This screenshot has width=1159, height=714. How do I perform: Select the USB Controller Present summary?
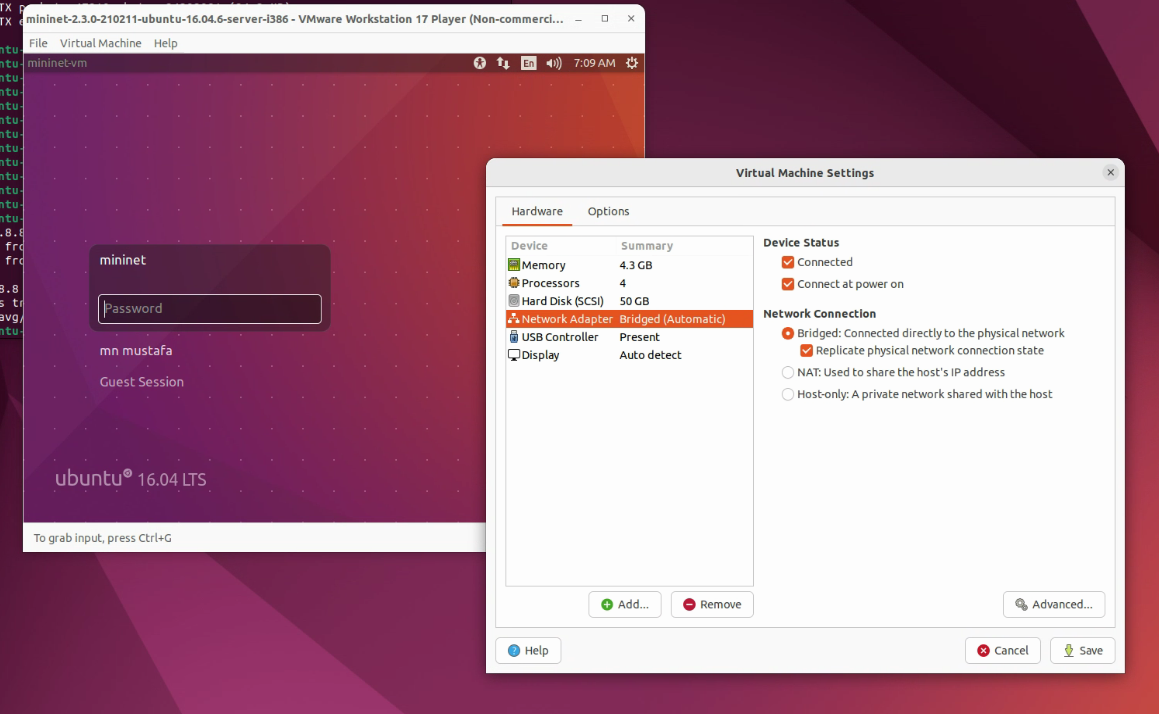(x=639, y=337)
